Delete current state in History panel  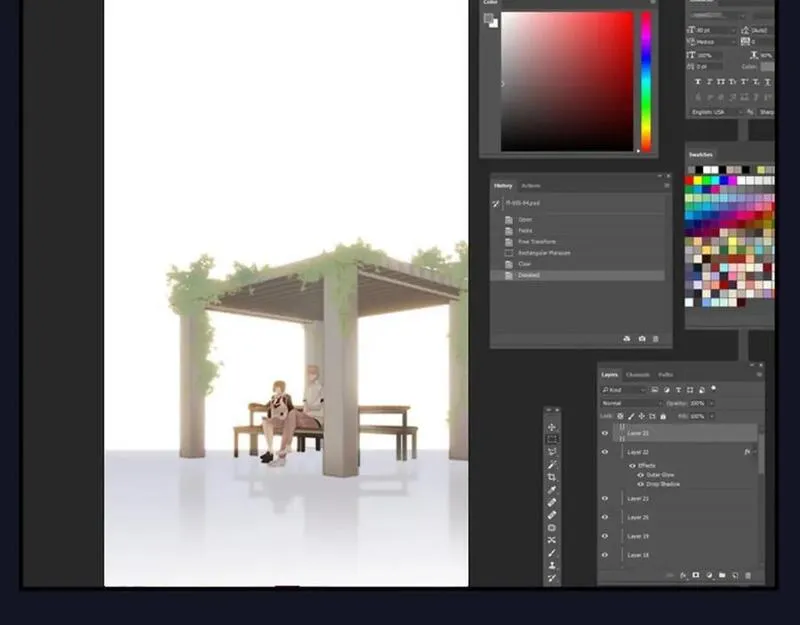pyautogui.click(x=656, y=339)
